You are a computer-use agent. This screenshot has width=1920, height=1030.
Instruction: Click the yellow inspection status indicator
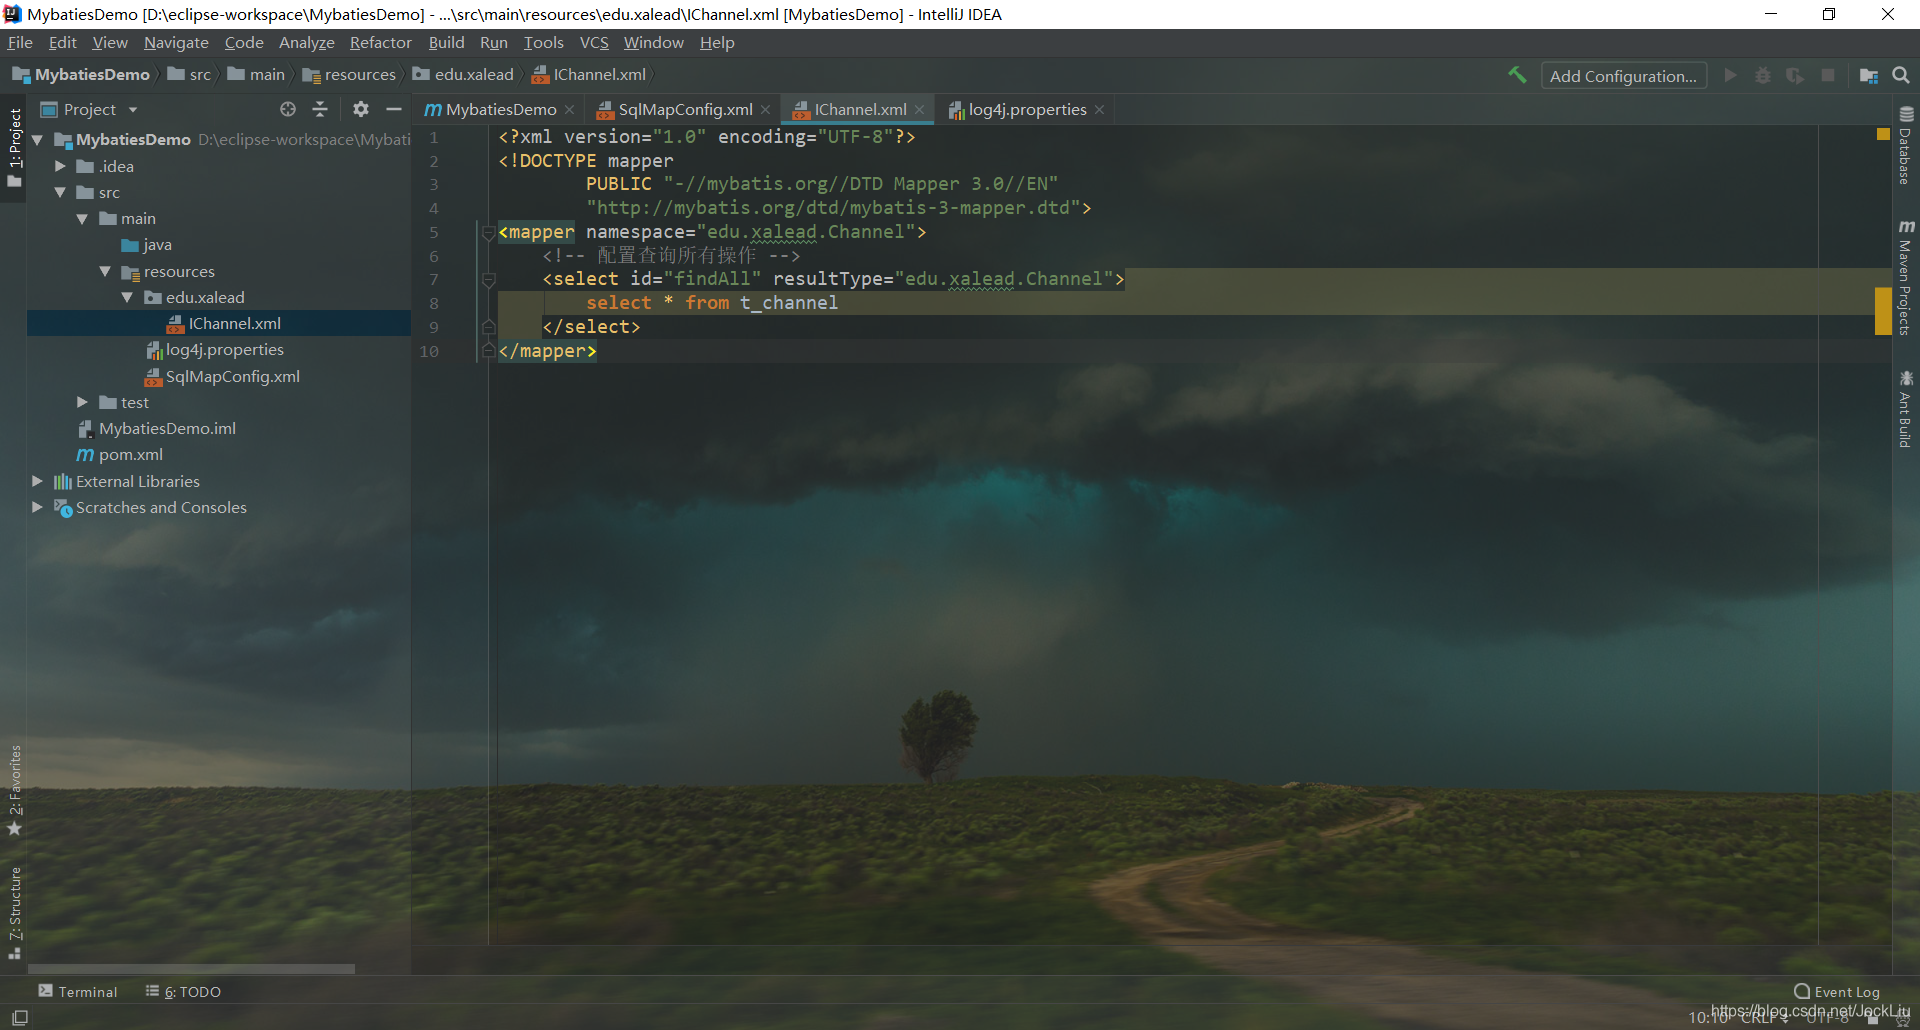tap(1883, 134)
